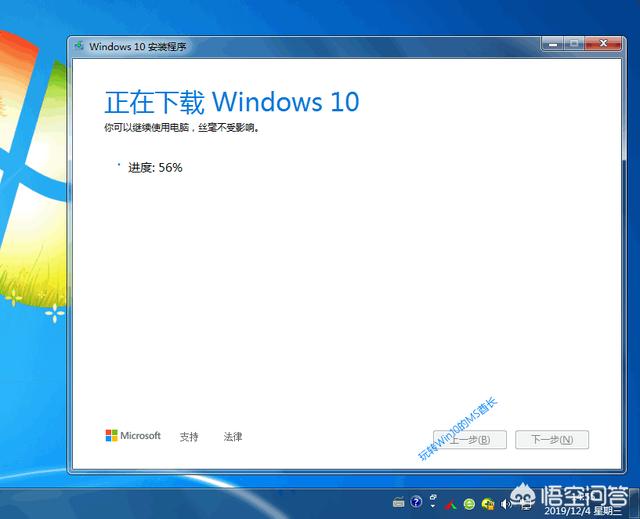Click the 正在下载 Windows 10 heading
Screen dimensions: 640x519
click(231, 102)
